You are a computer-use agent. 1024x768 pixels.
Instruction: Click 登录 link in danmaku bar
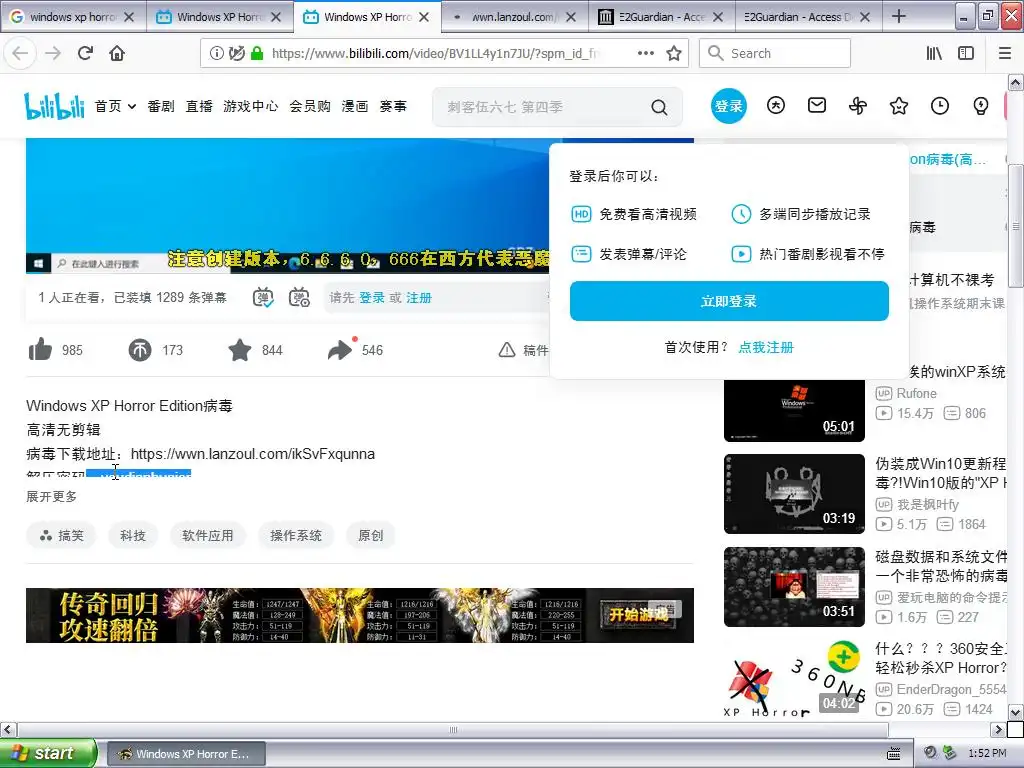(372, 298)
